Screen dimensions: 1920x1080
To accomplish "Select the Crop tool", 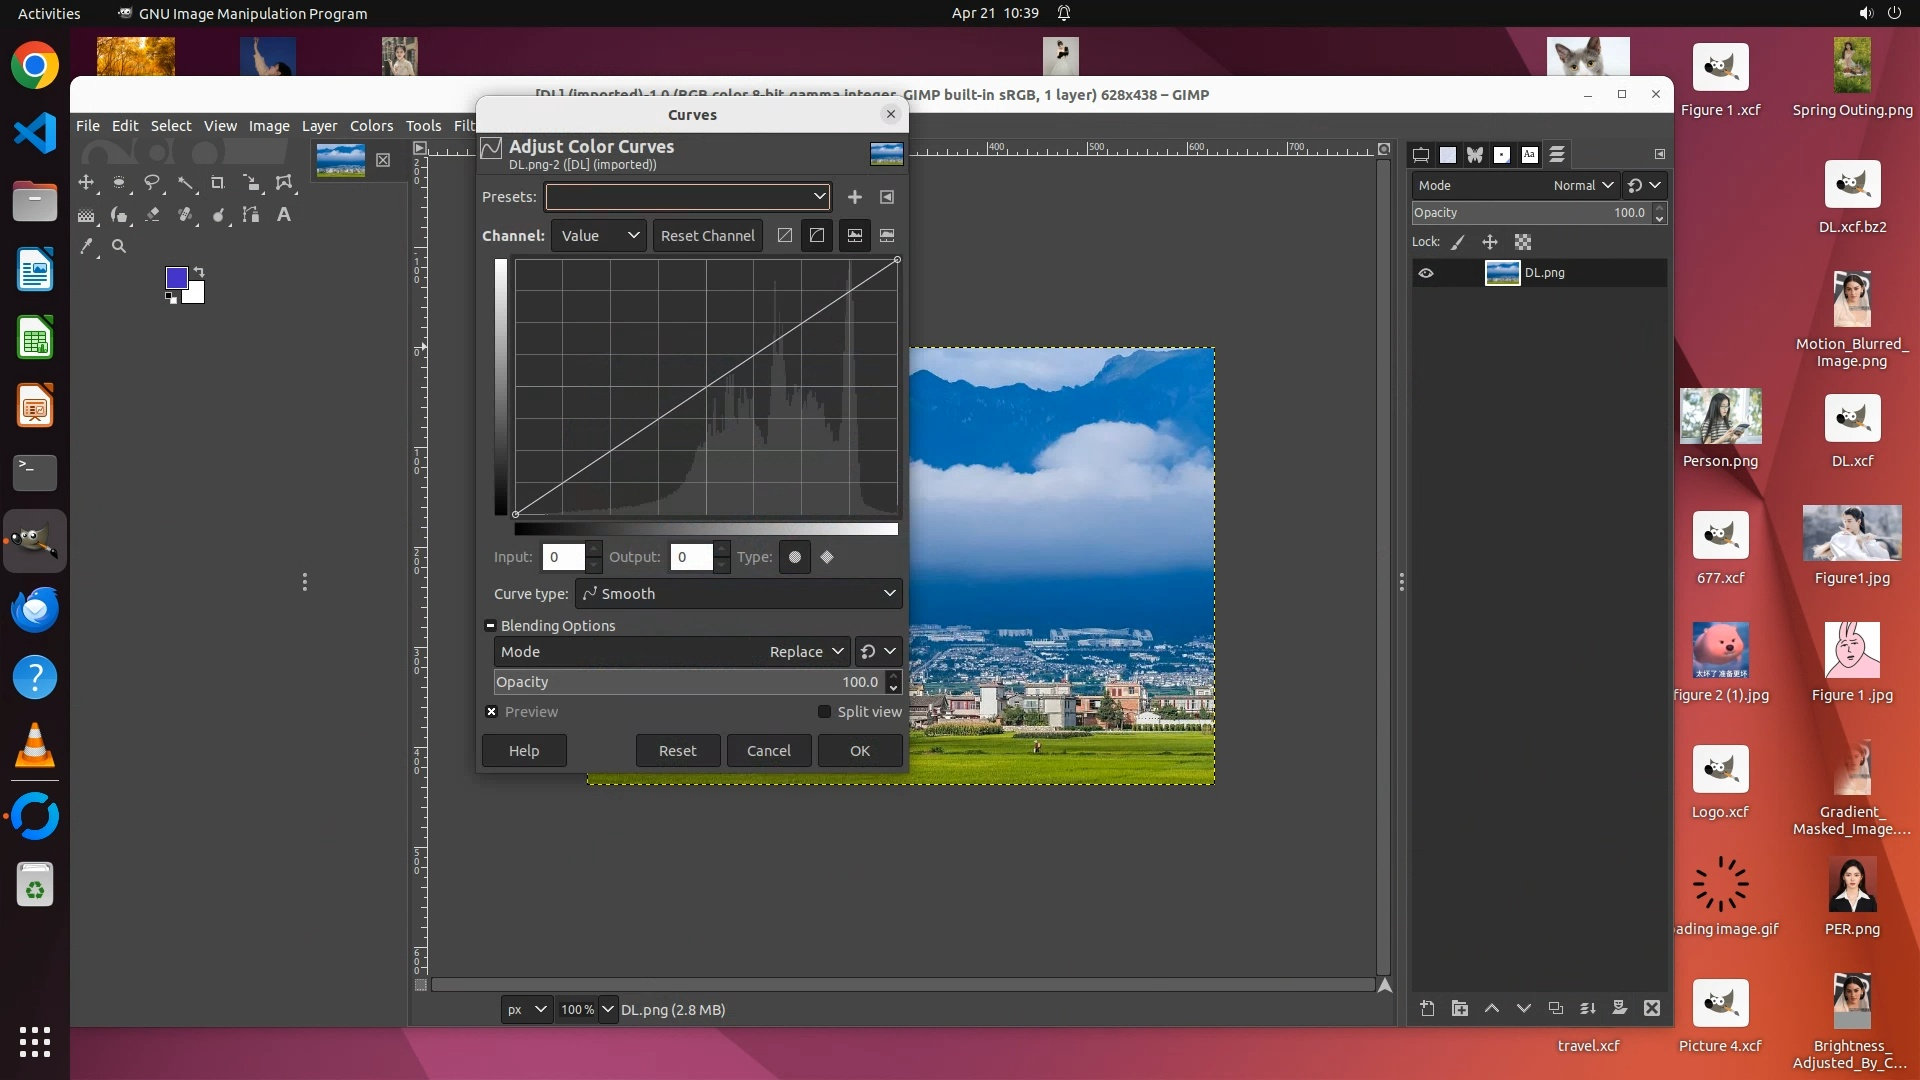I will pyautogui.click(x=217, y=183).
